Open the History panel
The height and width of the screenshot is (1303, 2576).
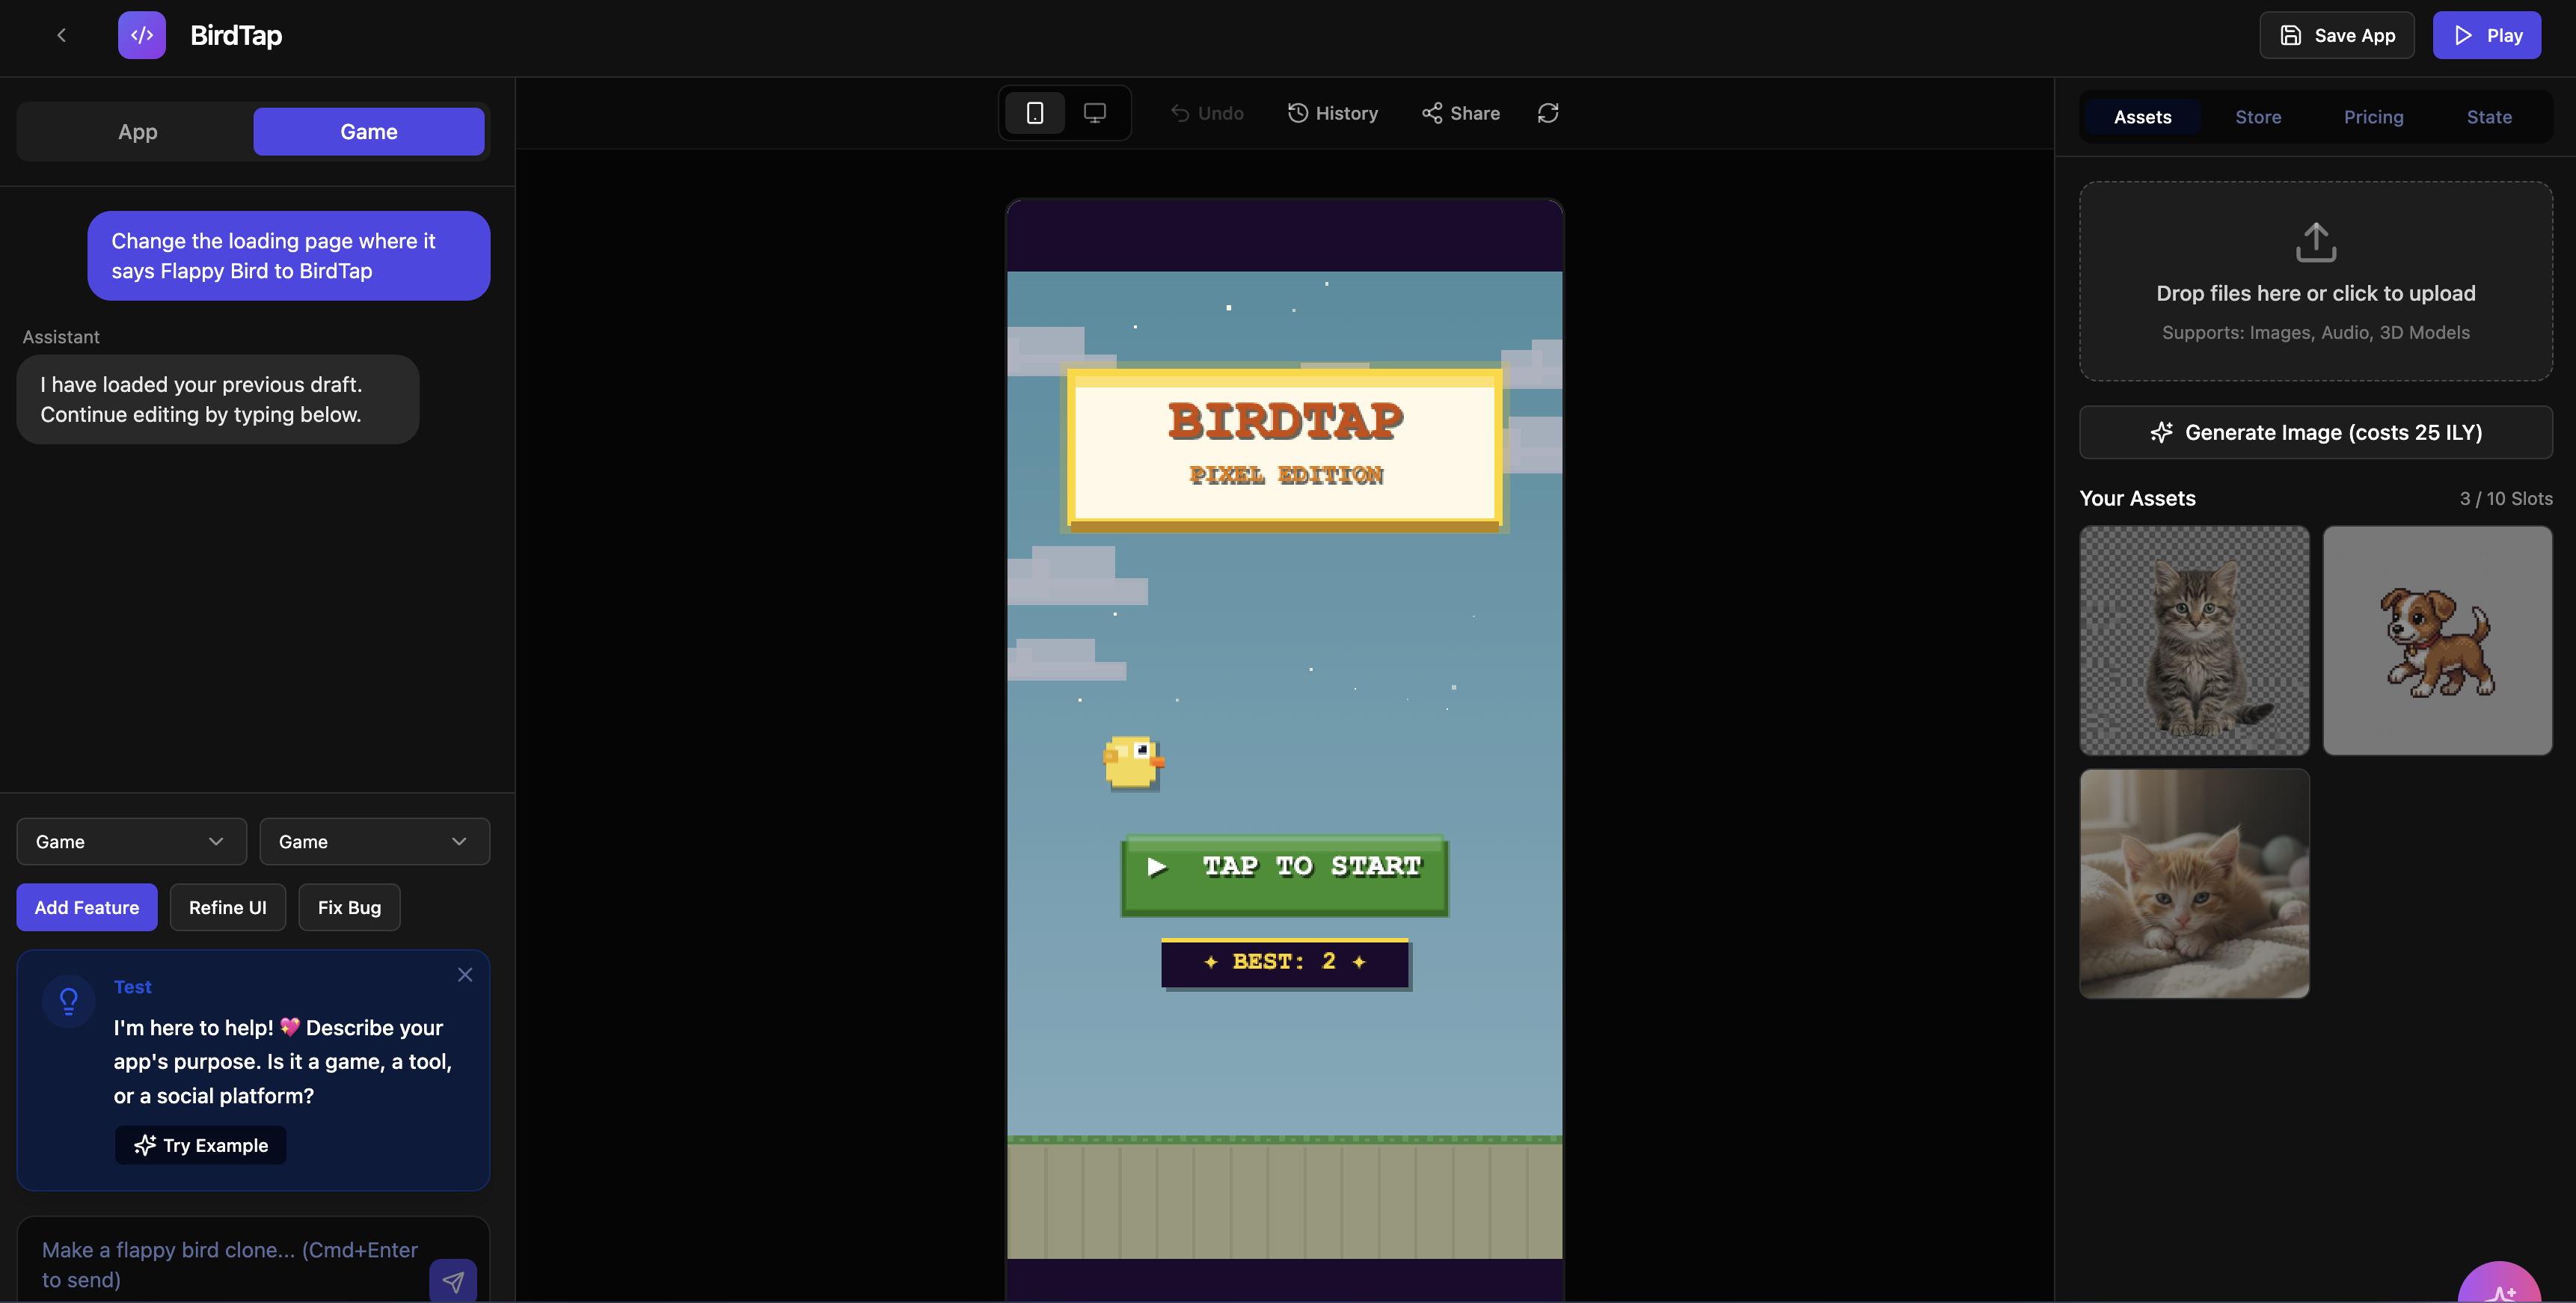click(x=1333, y=113)
